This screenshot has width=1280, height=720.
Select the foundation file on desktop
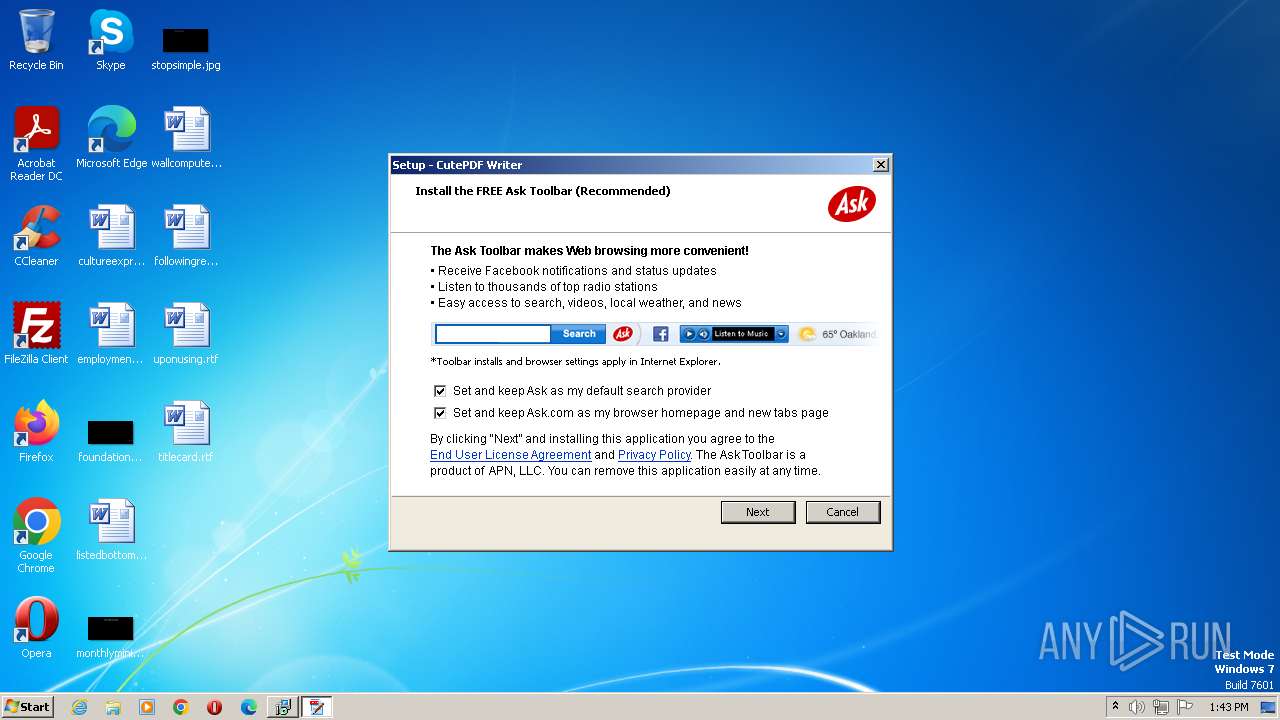coord(110,441)
